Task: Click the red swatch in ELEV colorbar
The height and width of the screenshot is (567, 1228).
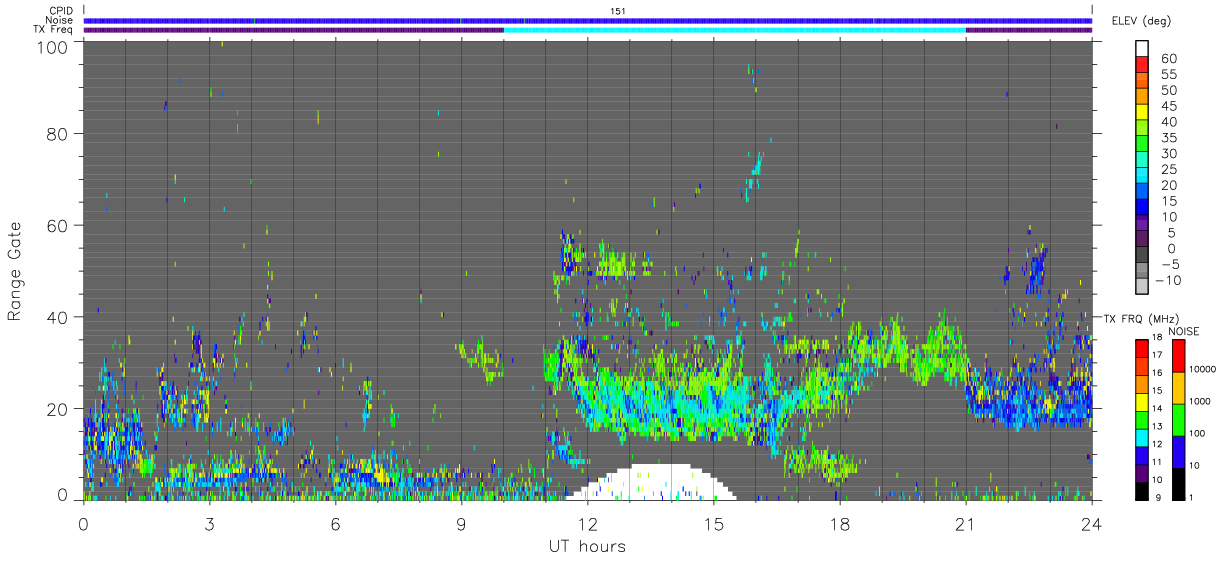Action: [1142, 66]
